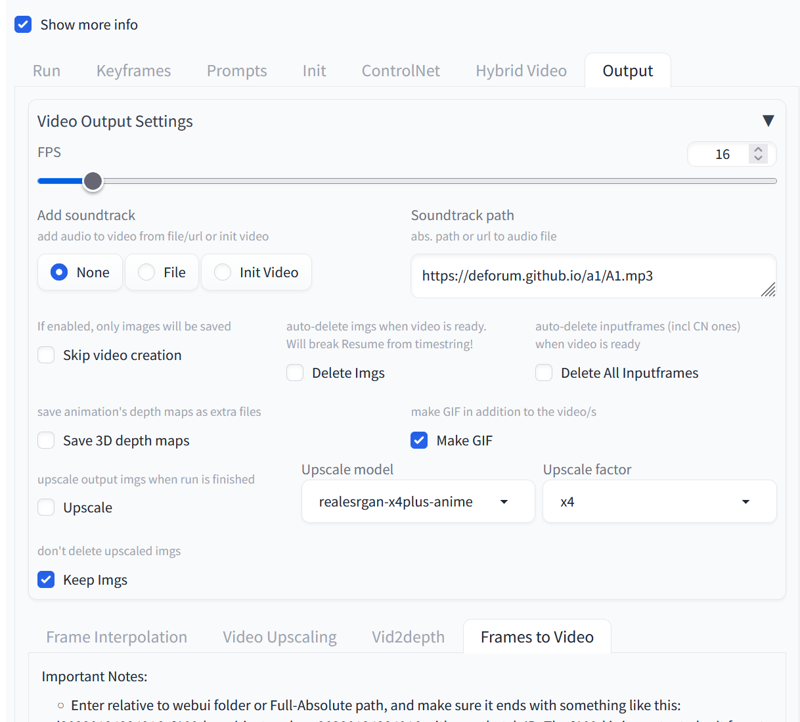Image resolution: width=800 pixels, height=722 pixels.
Task: Click the 'Soundtrack path' label
Action: pyautogui.click(x=463, y=215)
